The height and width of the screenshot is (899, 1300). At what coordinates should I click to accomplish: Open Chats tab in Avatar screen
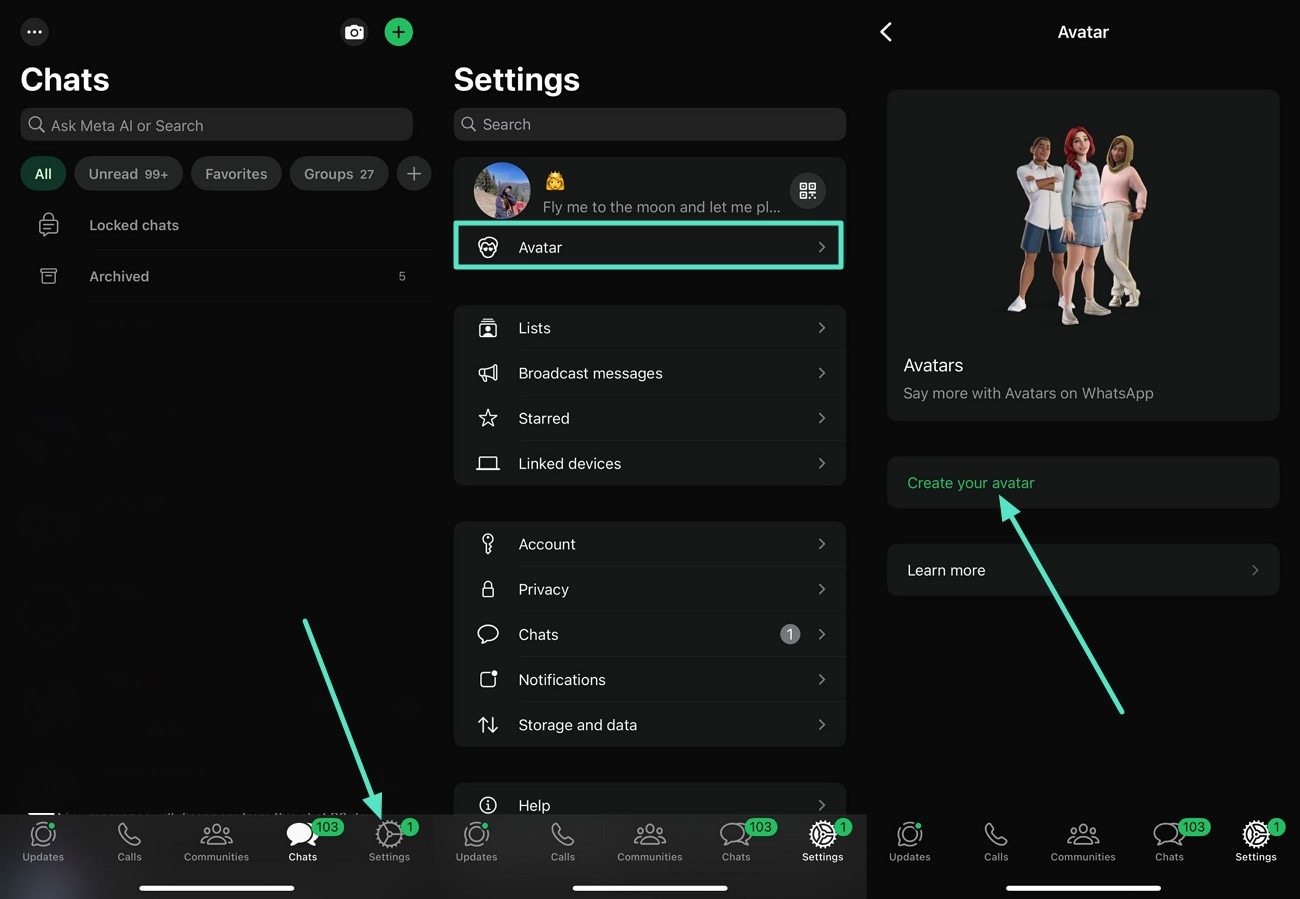click(x=1170, y=841)
